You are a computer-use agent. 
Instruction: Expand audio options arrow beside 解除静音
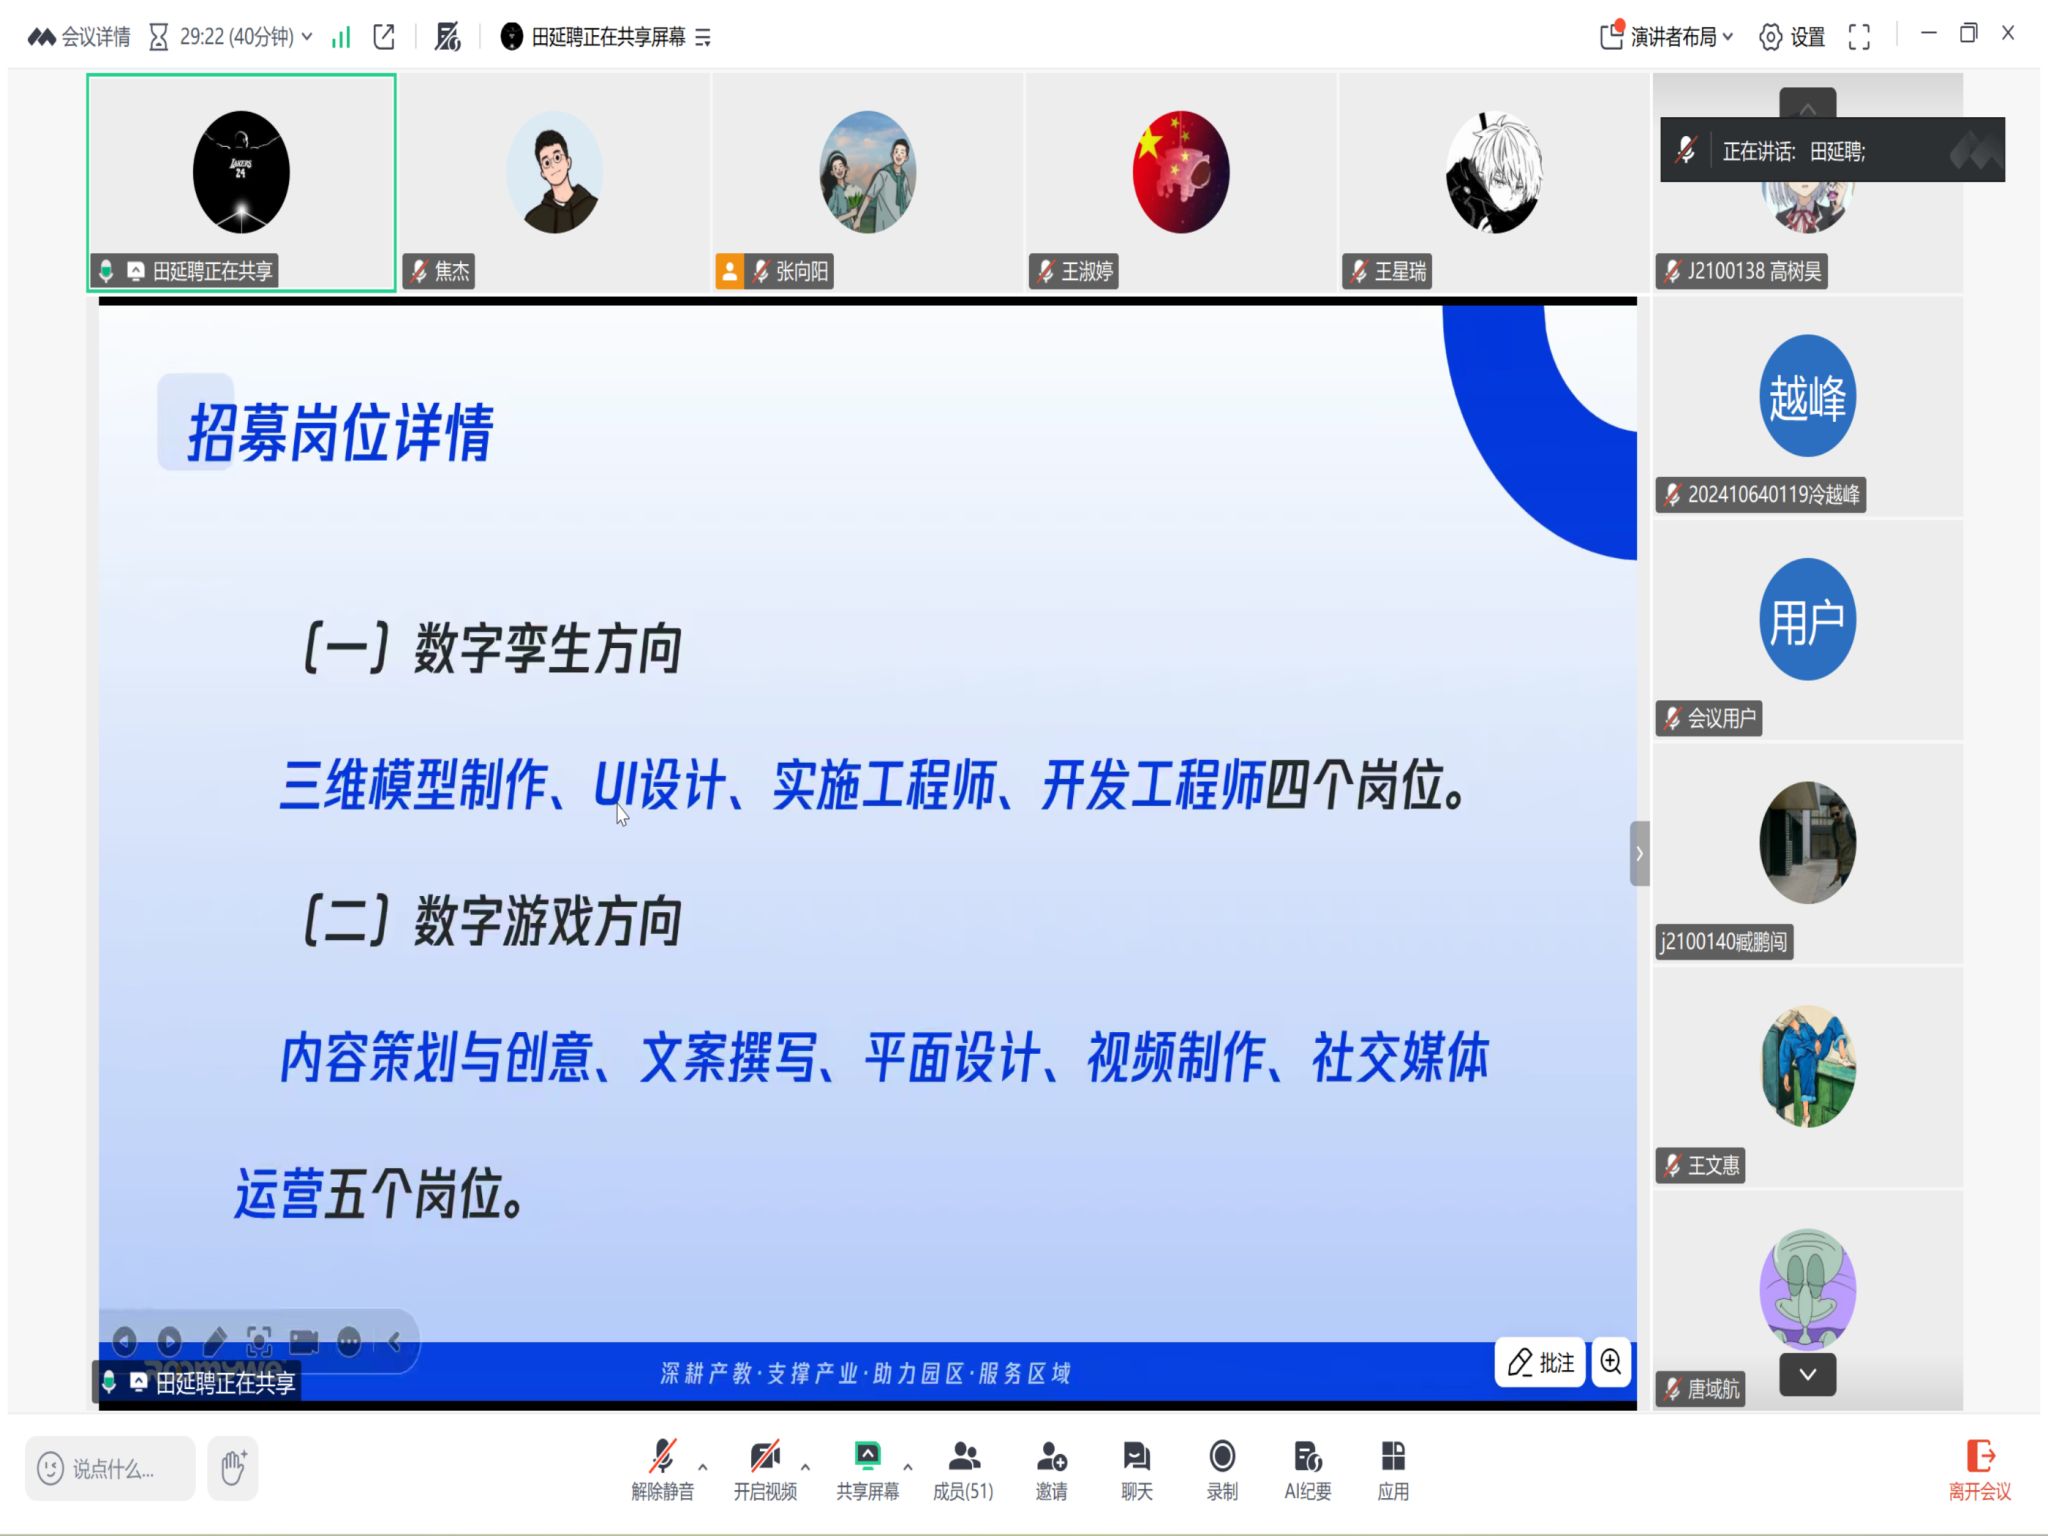703,1467
